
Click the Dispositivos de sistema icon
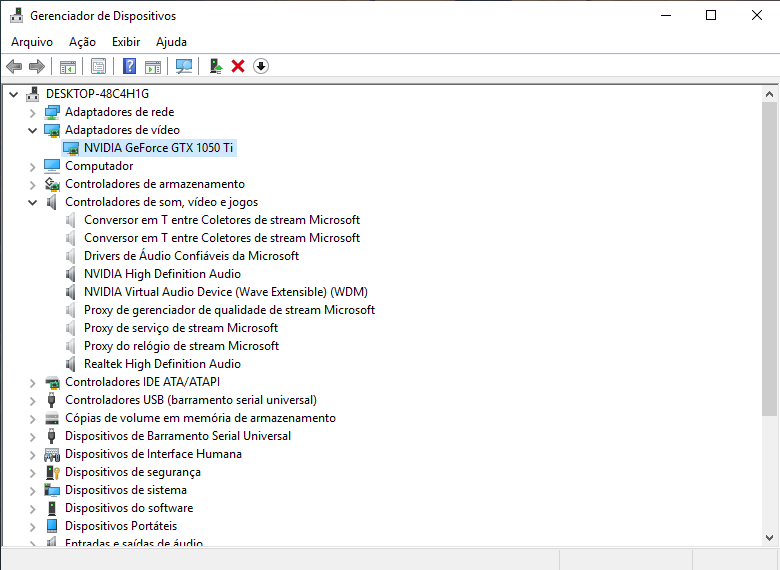[x=52, y=490]
